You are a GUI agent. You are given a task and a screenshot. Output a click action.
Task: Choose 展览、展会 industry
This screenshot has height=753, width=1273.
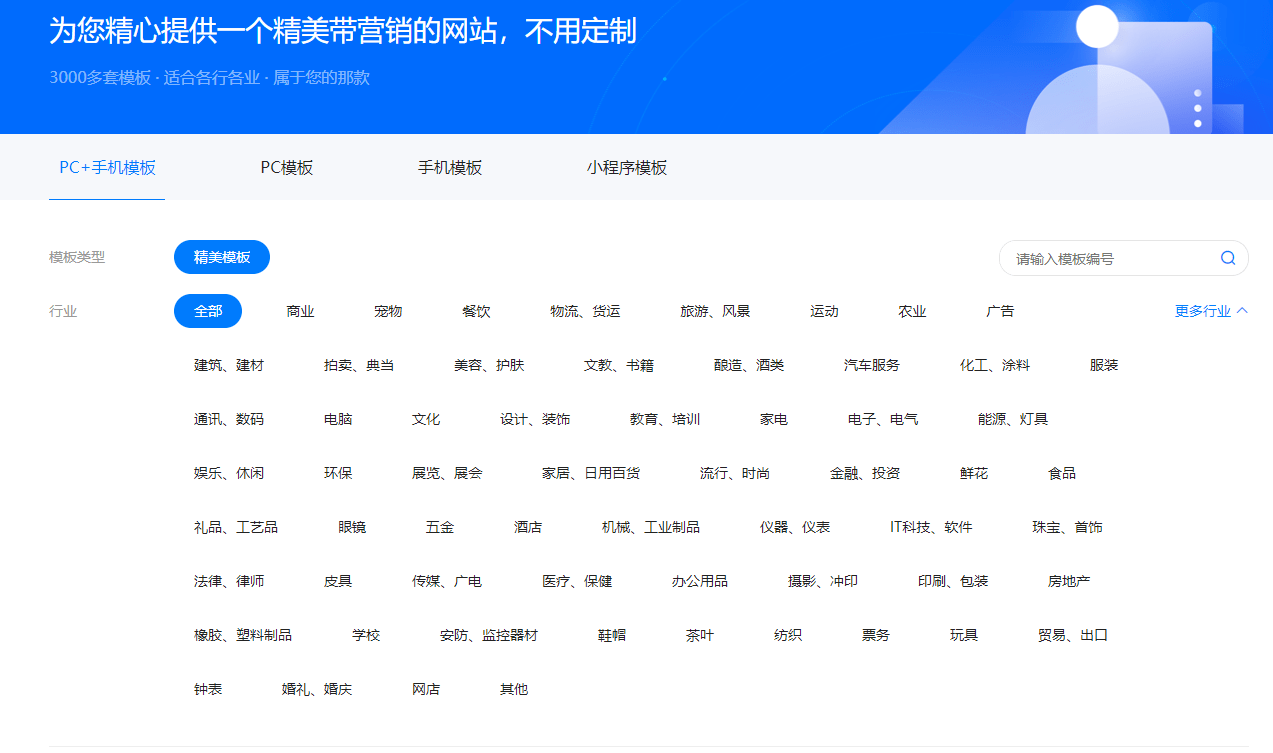(x=447, y=473)
